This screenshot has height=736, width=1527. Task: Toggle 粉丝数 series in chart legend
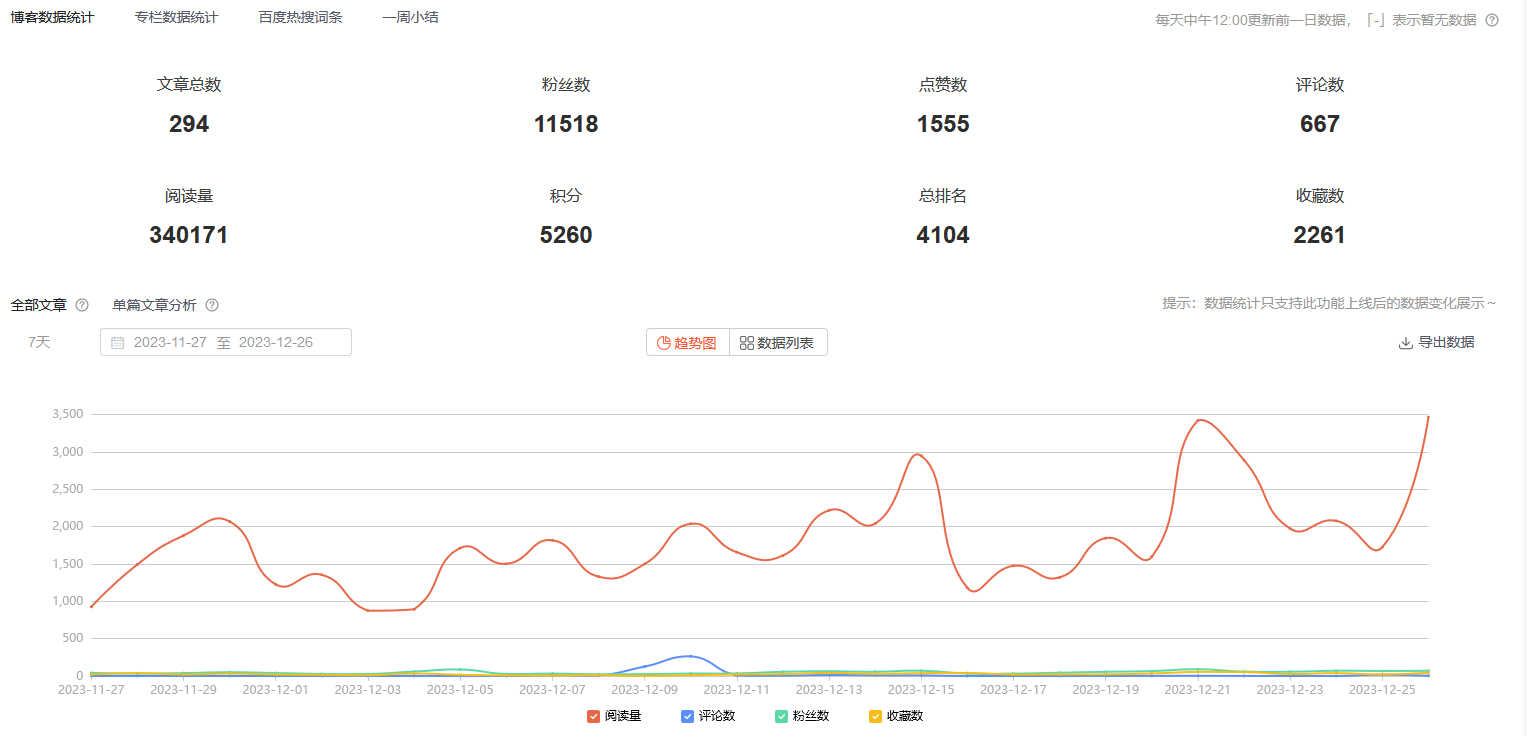802,716
